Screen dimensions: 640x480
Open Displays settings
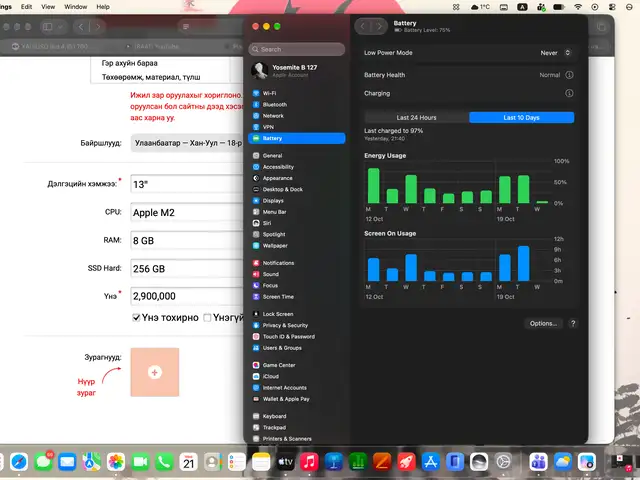click(297, 201)
